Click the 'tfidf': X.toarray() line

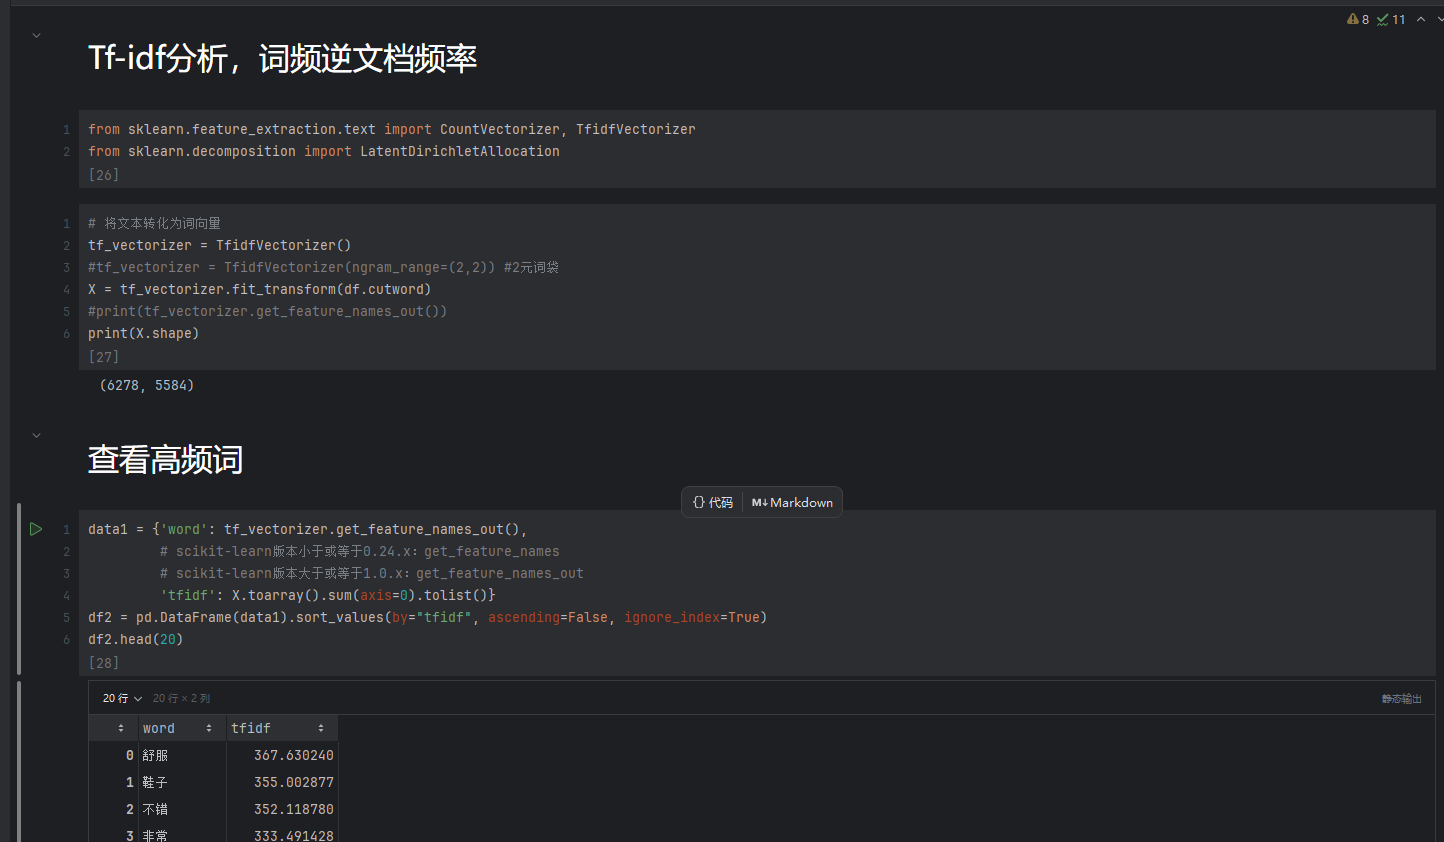pos(328,595)
